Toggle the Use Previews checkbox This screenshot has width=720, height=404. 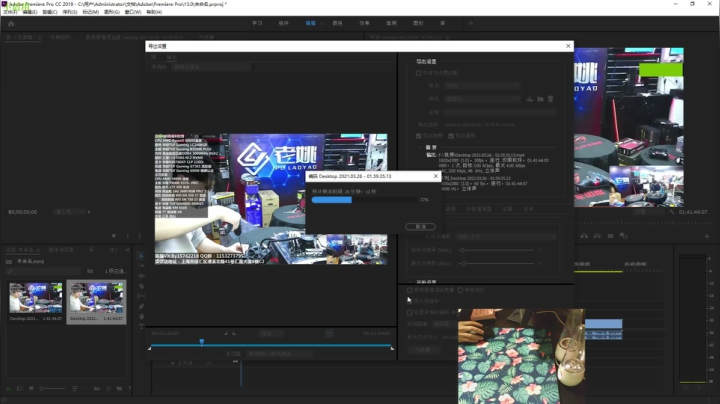[460, 290]
